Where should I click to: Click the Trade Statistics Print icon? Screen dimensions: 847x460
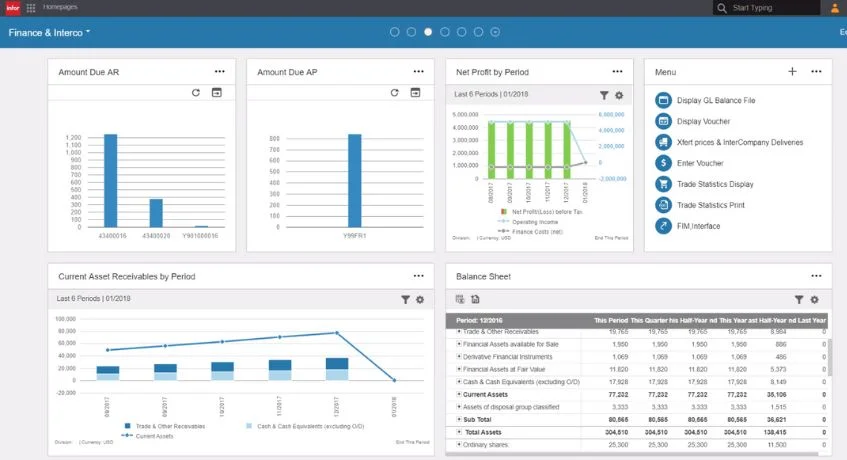(663, 205)
